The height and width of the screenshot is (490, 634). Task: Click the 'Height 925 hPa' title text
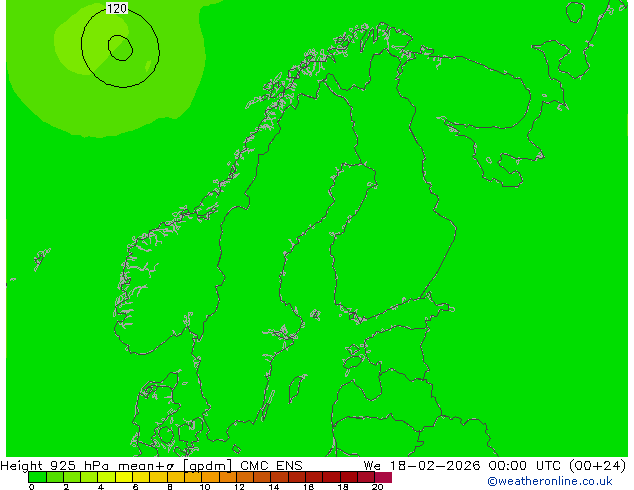55,466
